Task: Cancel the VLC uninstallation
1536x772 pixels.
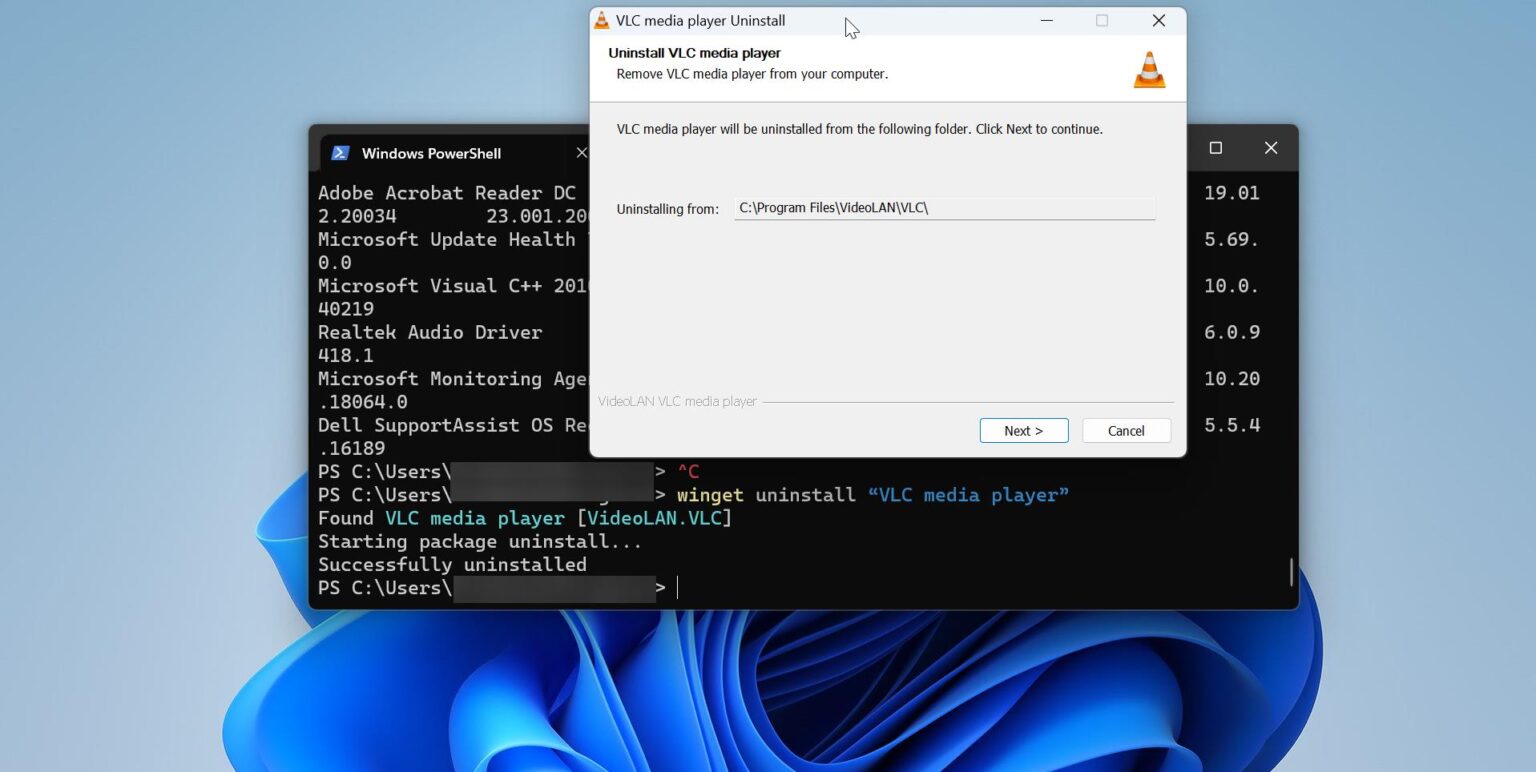Action: [x=1126, y=430]
